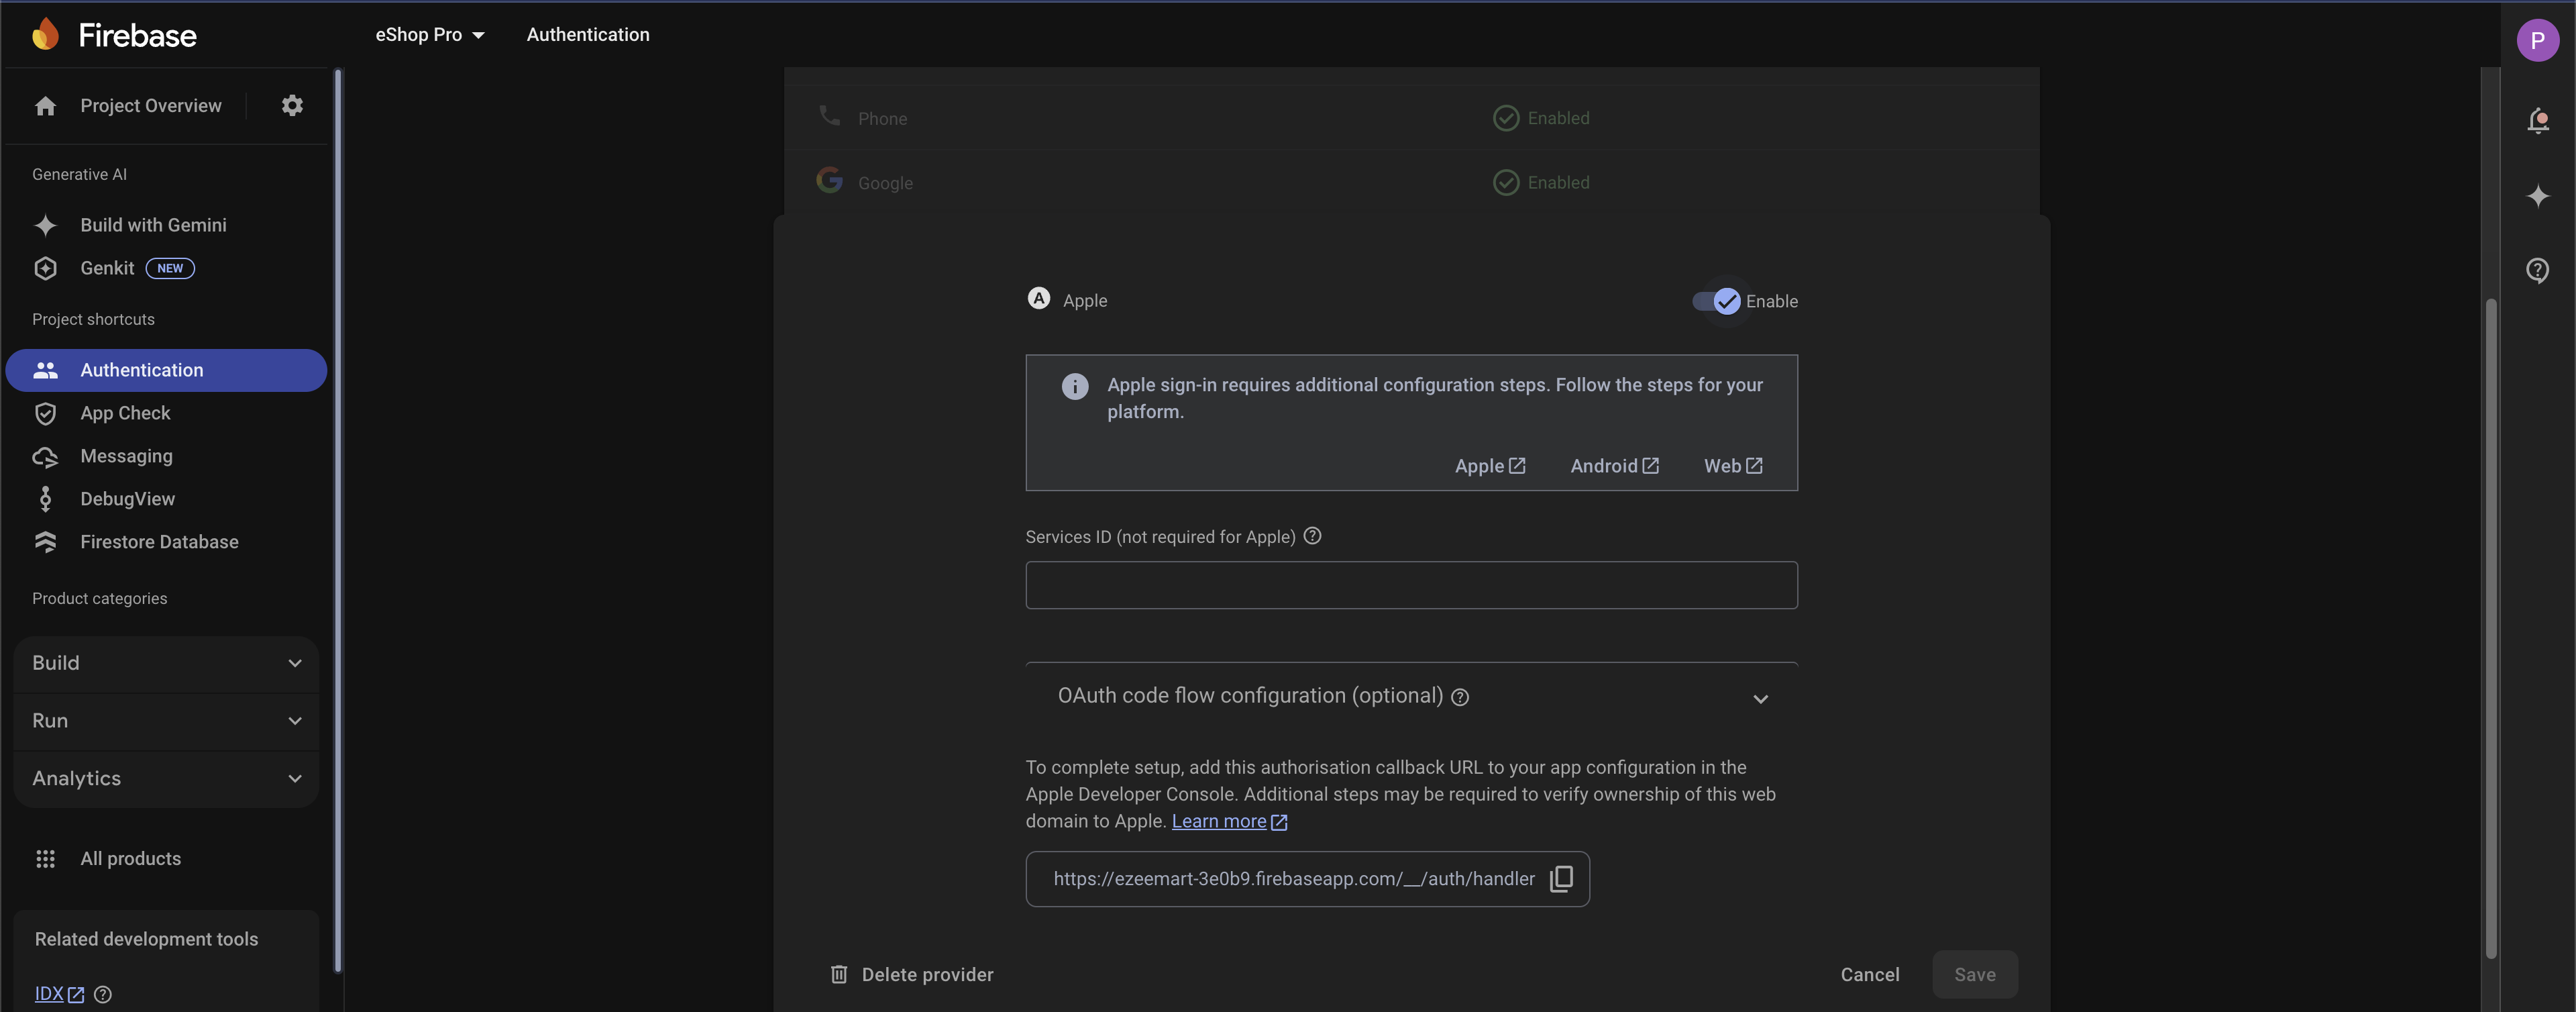Open help question mark icon in right rail

click(2538, 270)
